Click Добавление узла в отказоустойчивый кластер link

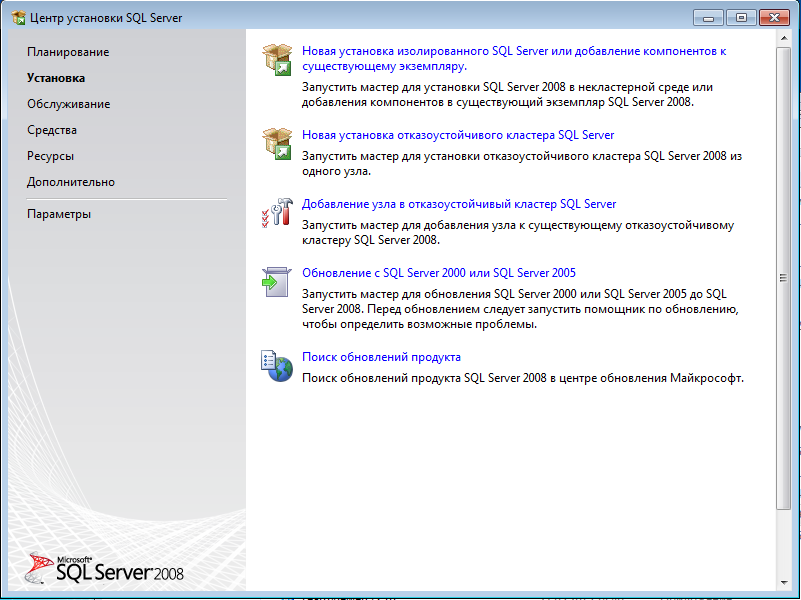pos(459,204)
